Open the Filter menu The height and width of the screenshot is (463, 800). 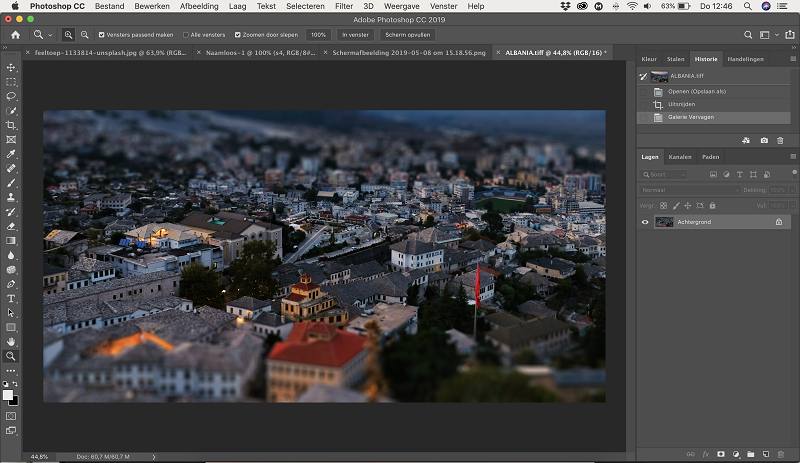click(343, 6)
